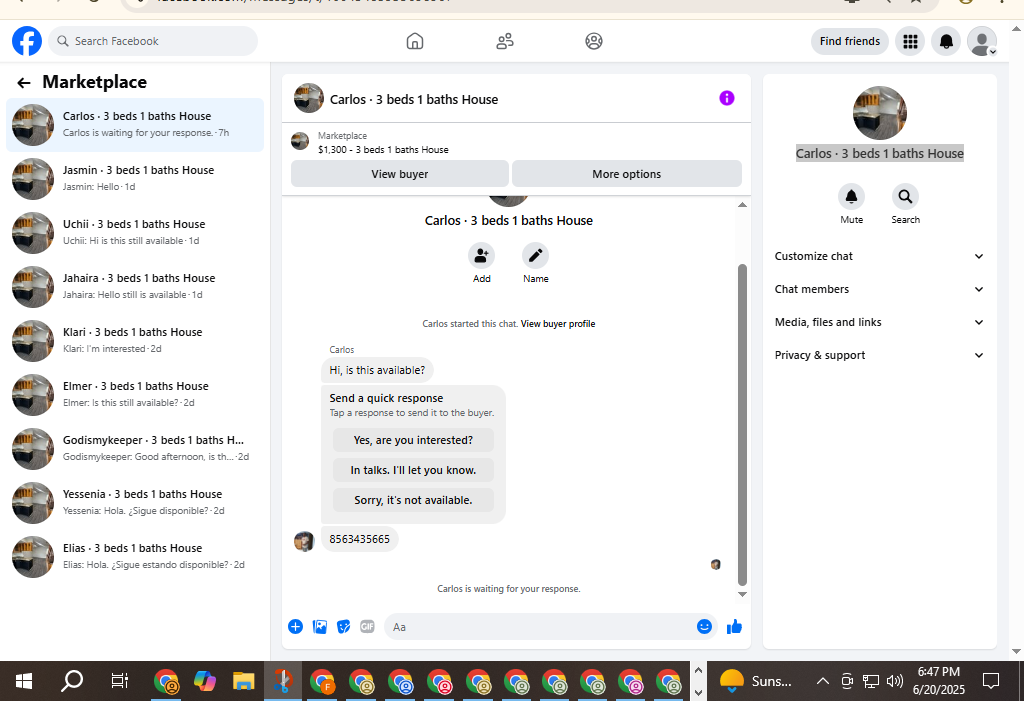Image resolution: width=1024 pixels, height=701 pixels.
Task: Expand Customize chat section
Action: (x=879, y=256)
